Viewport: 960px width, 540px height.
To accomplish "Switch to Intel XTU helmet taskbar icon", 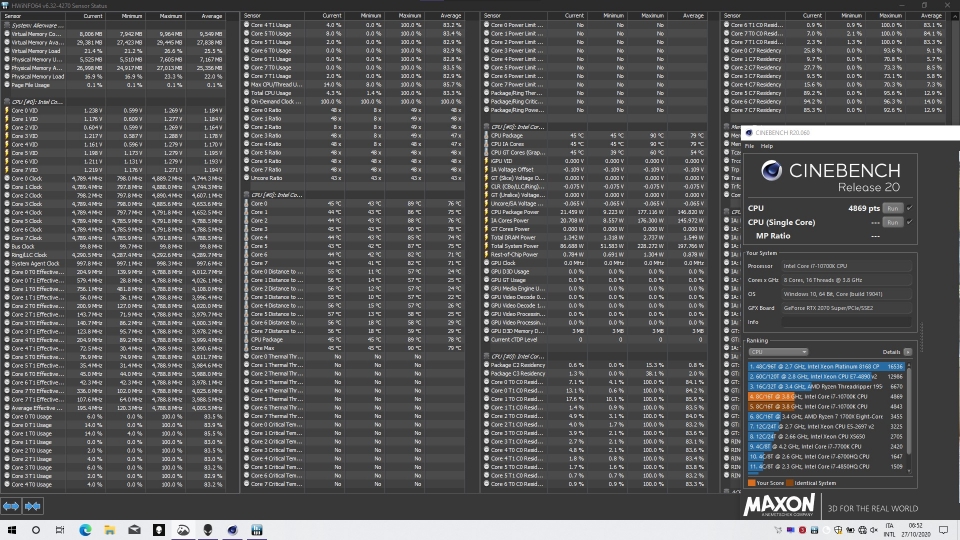I will [183, 530].
